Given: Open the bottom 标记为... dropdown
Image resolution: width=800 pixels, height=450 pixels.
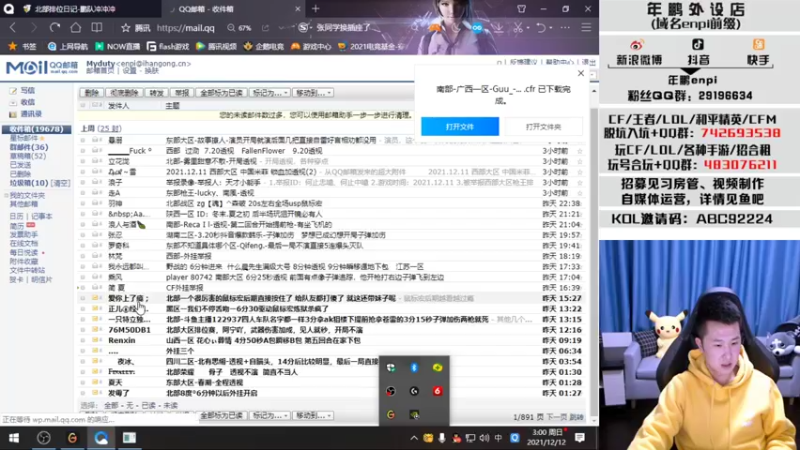Looking at the screenshot, I should point(269,416).
